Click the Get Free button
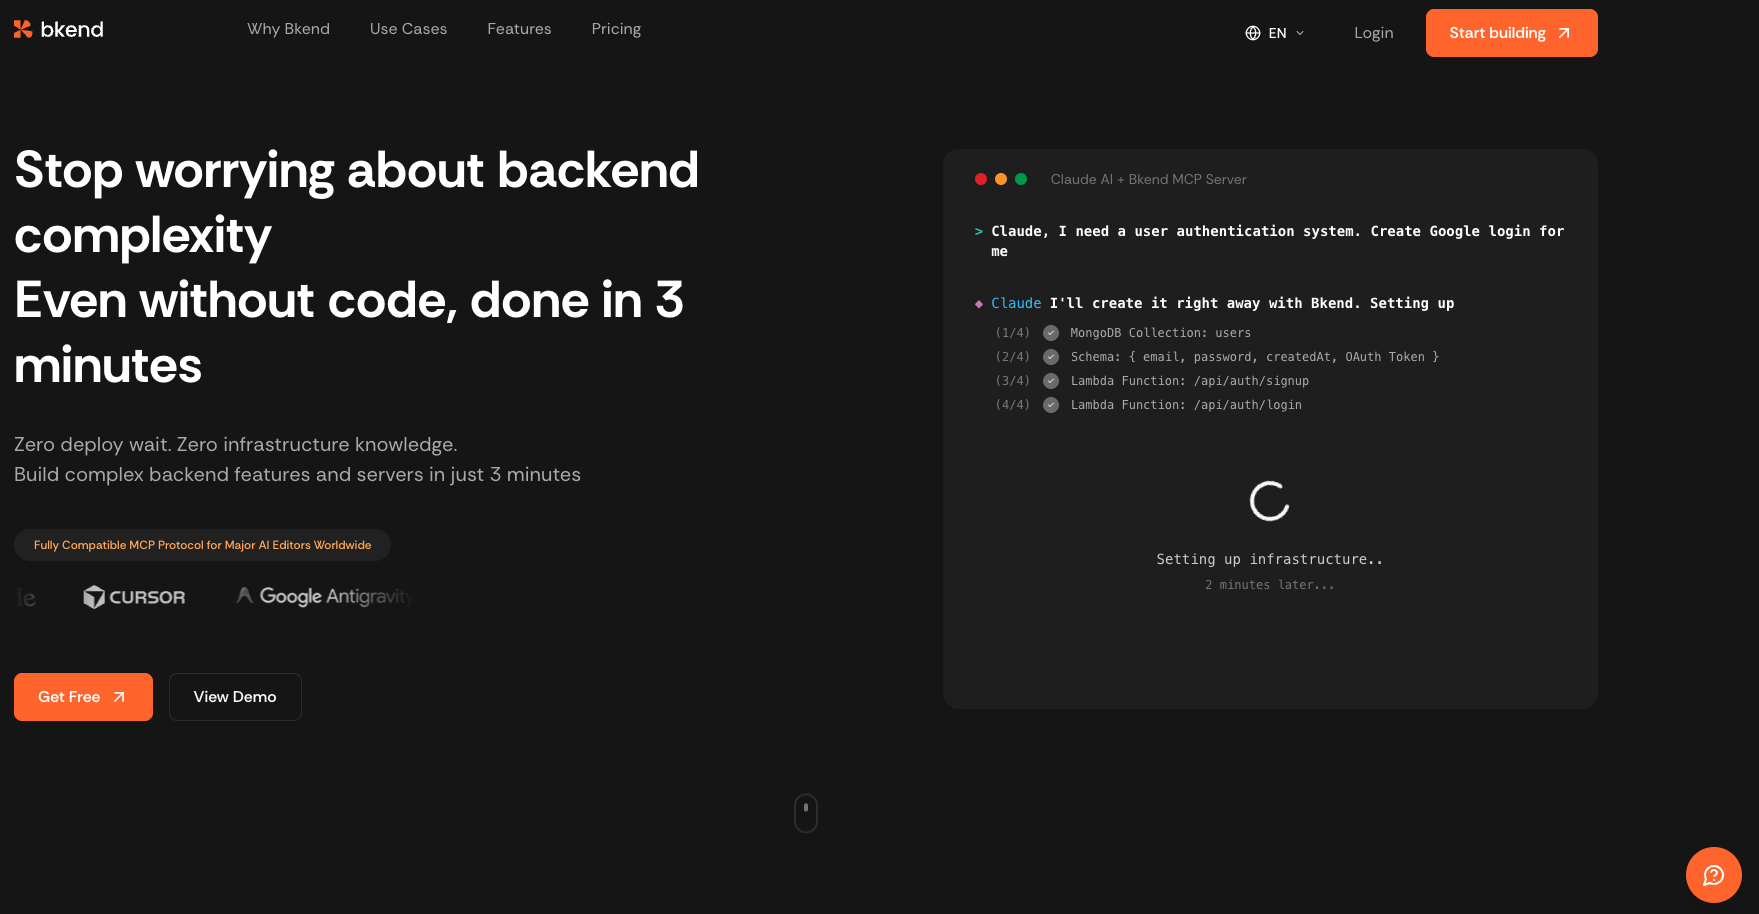The width and height of the screenshot is (1759, 914). 83,697
